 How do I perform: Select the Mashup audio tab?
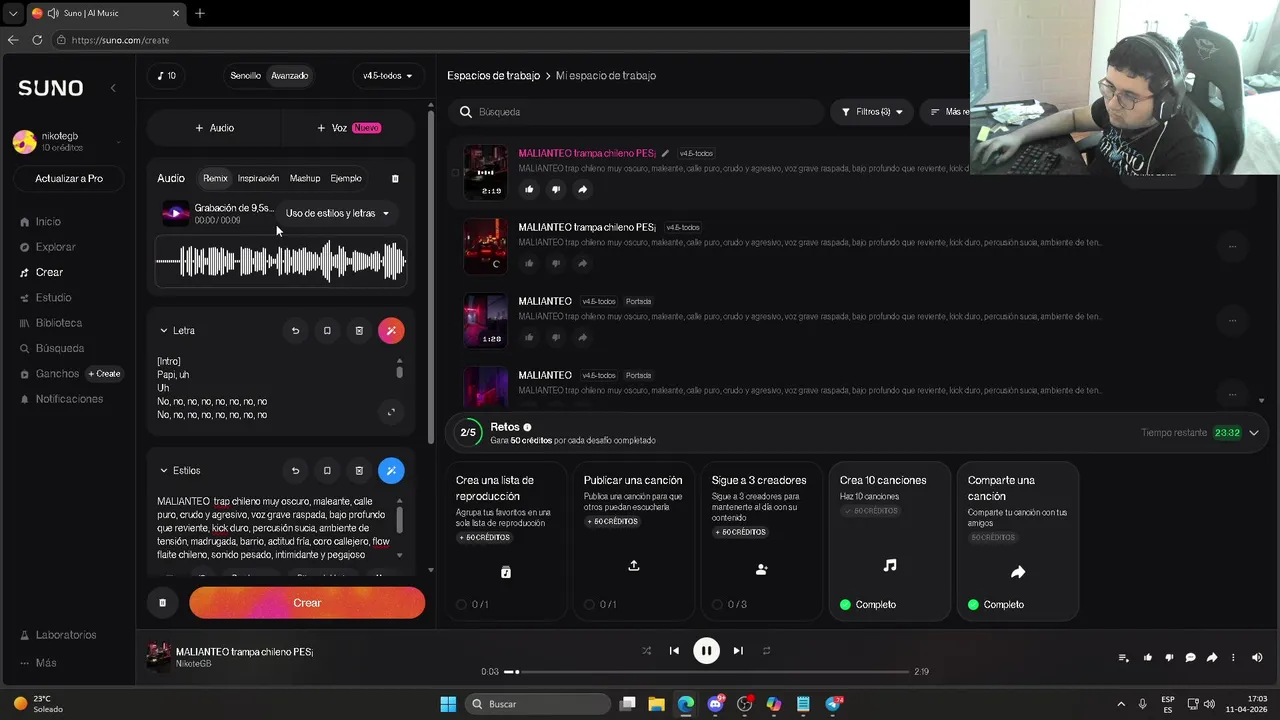(305, 178)
